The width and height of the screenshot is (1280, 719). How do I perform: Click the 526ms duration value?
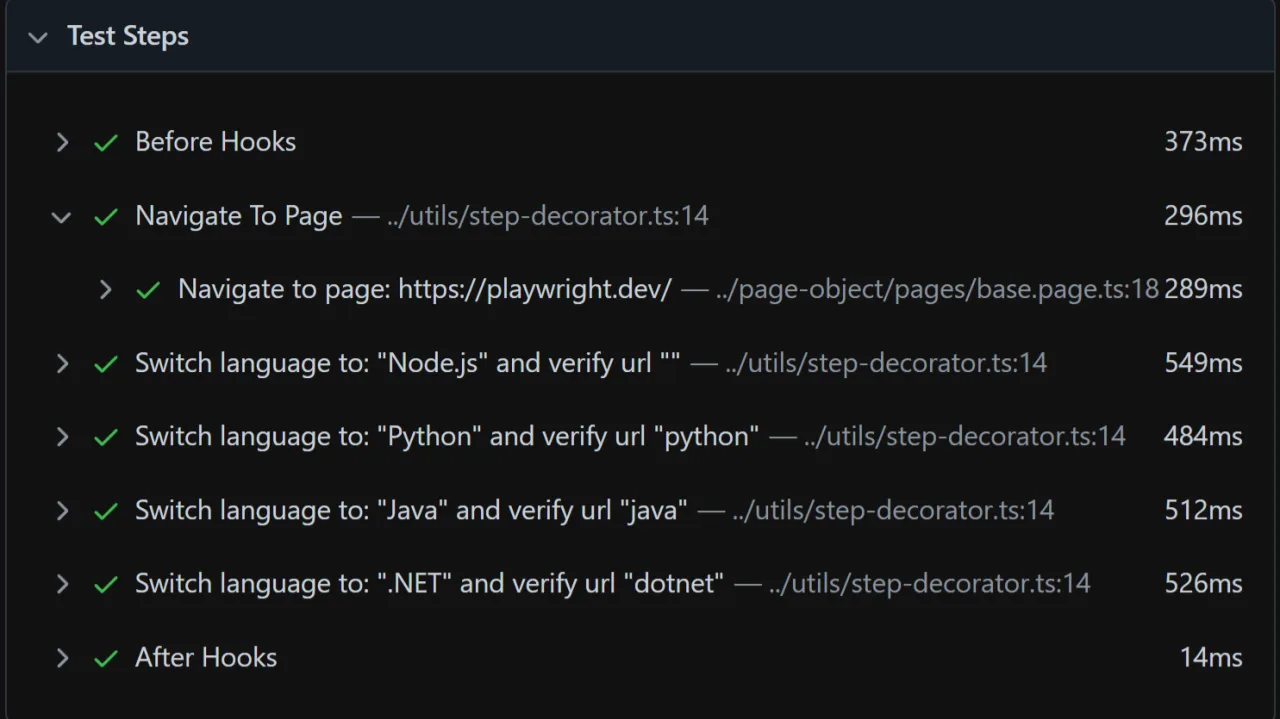tap(1203, 584)
